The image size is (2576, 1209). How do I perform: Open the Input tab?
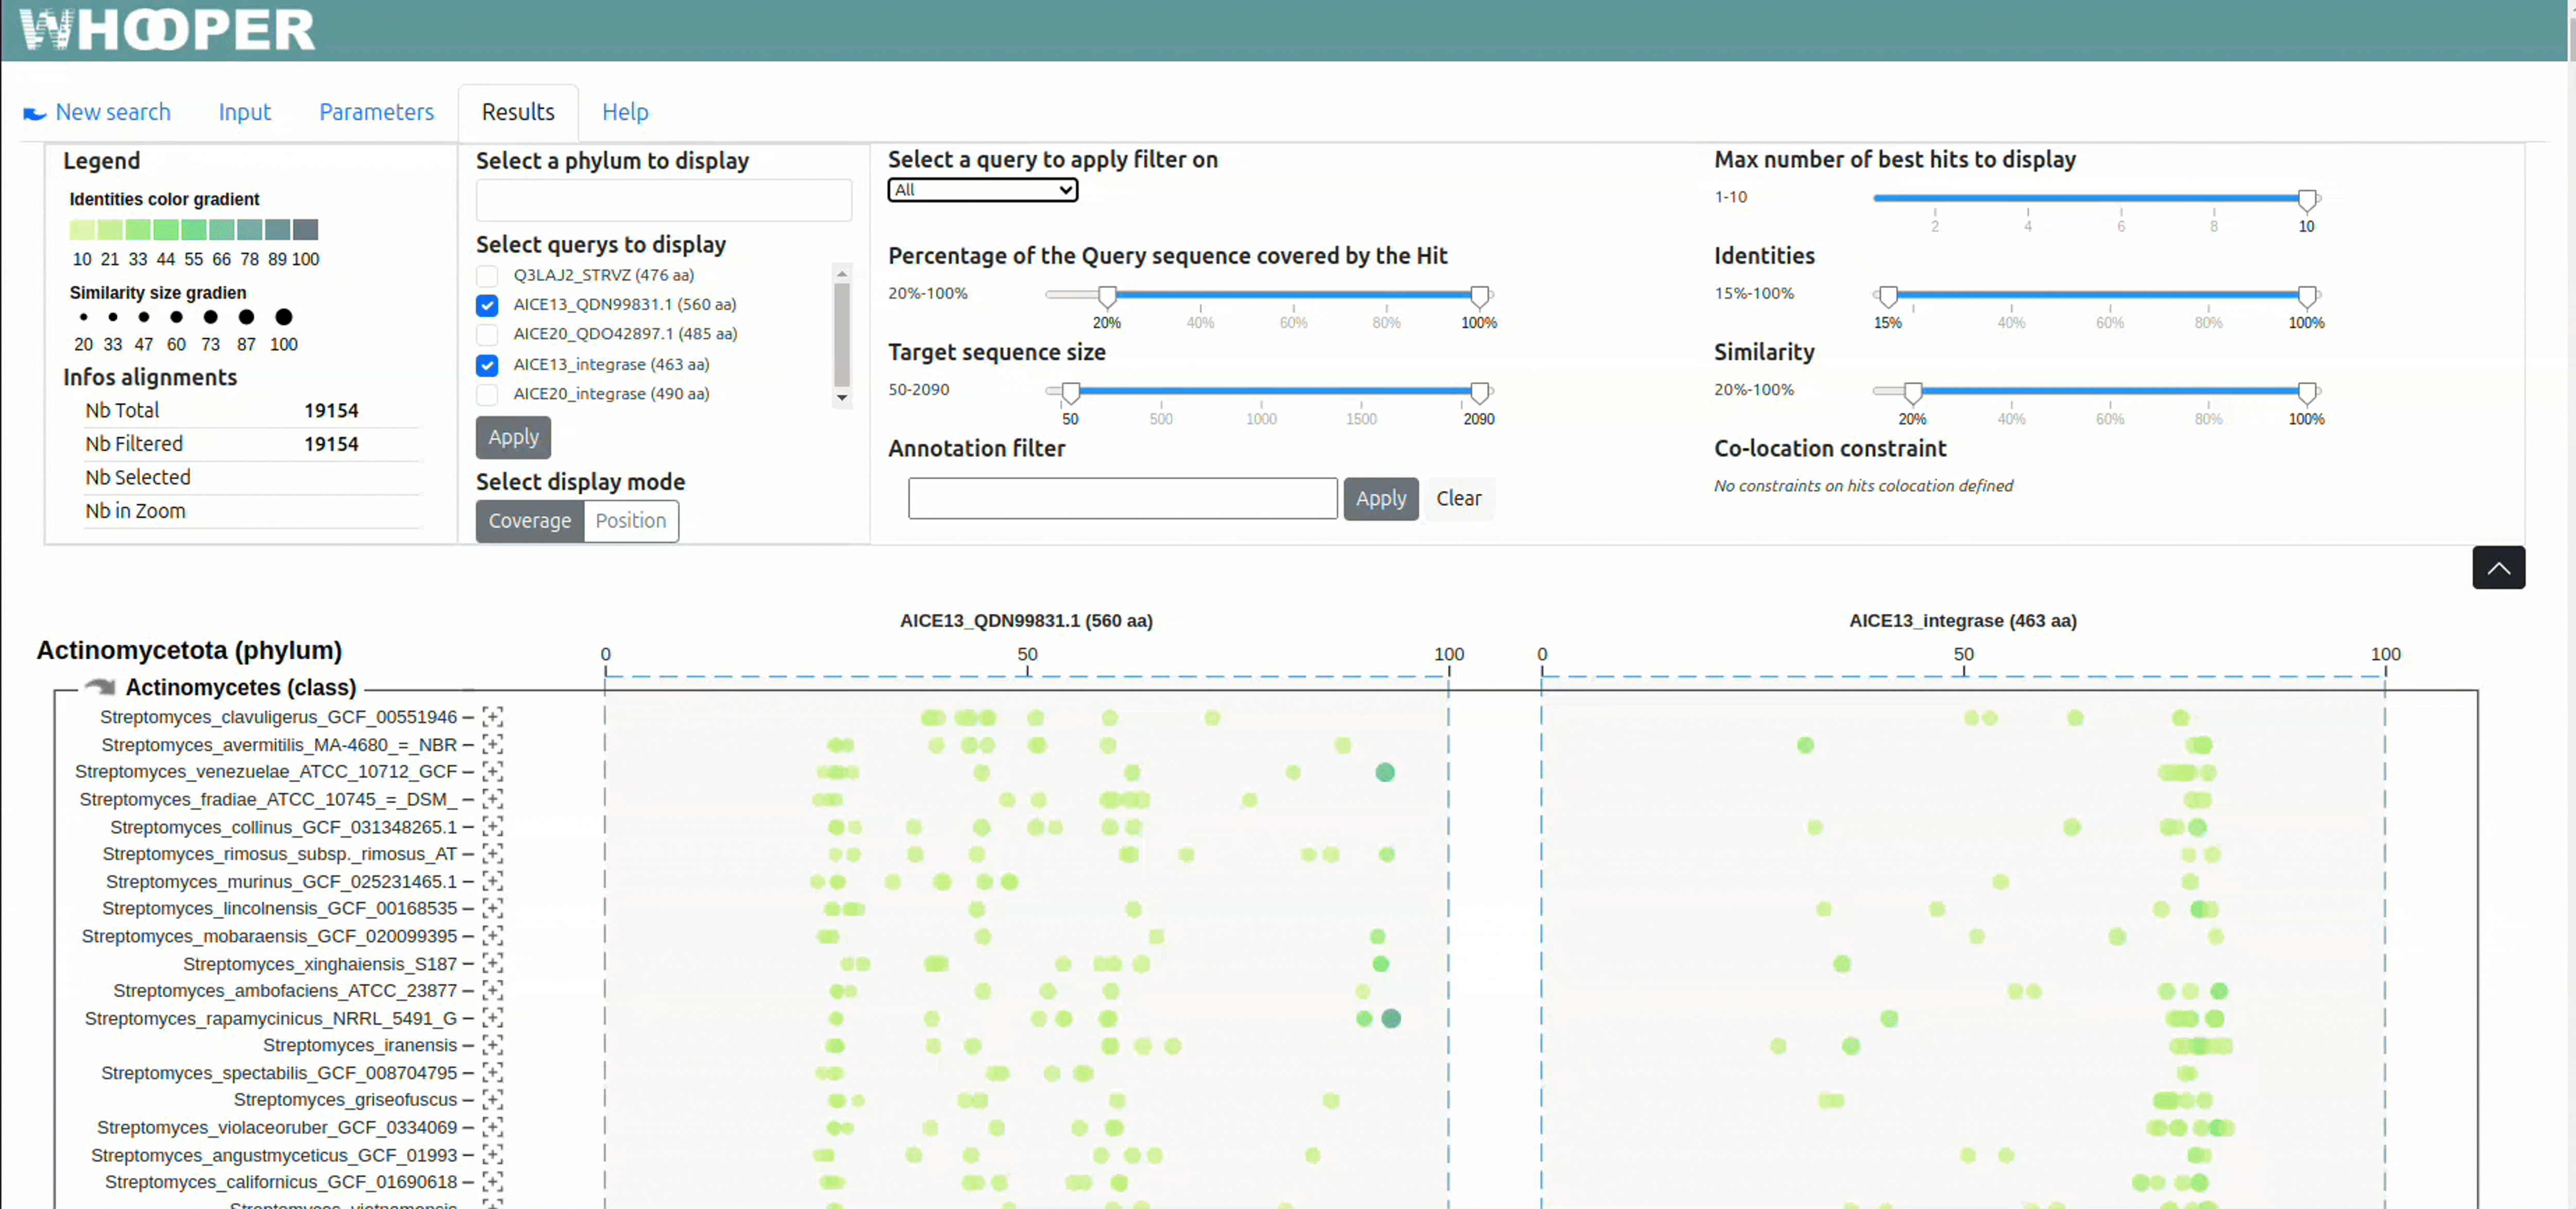245,112
